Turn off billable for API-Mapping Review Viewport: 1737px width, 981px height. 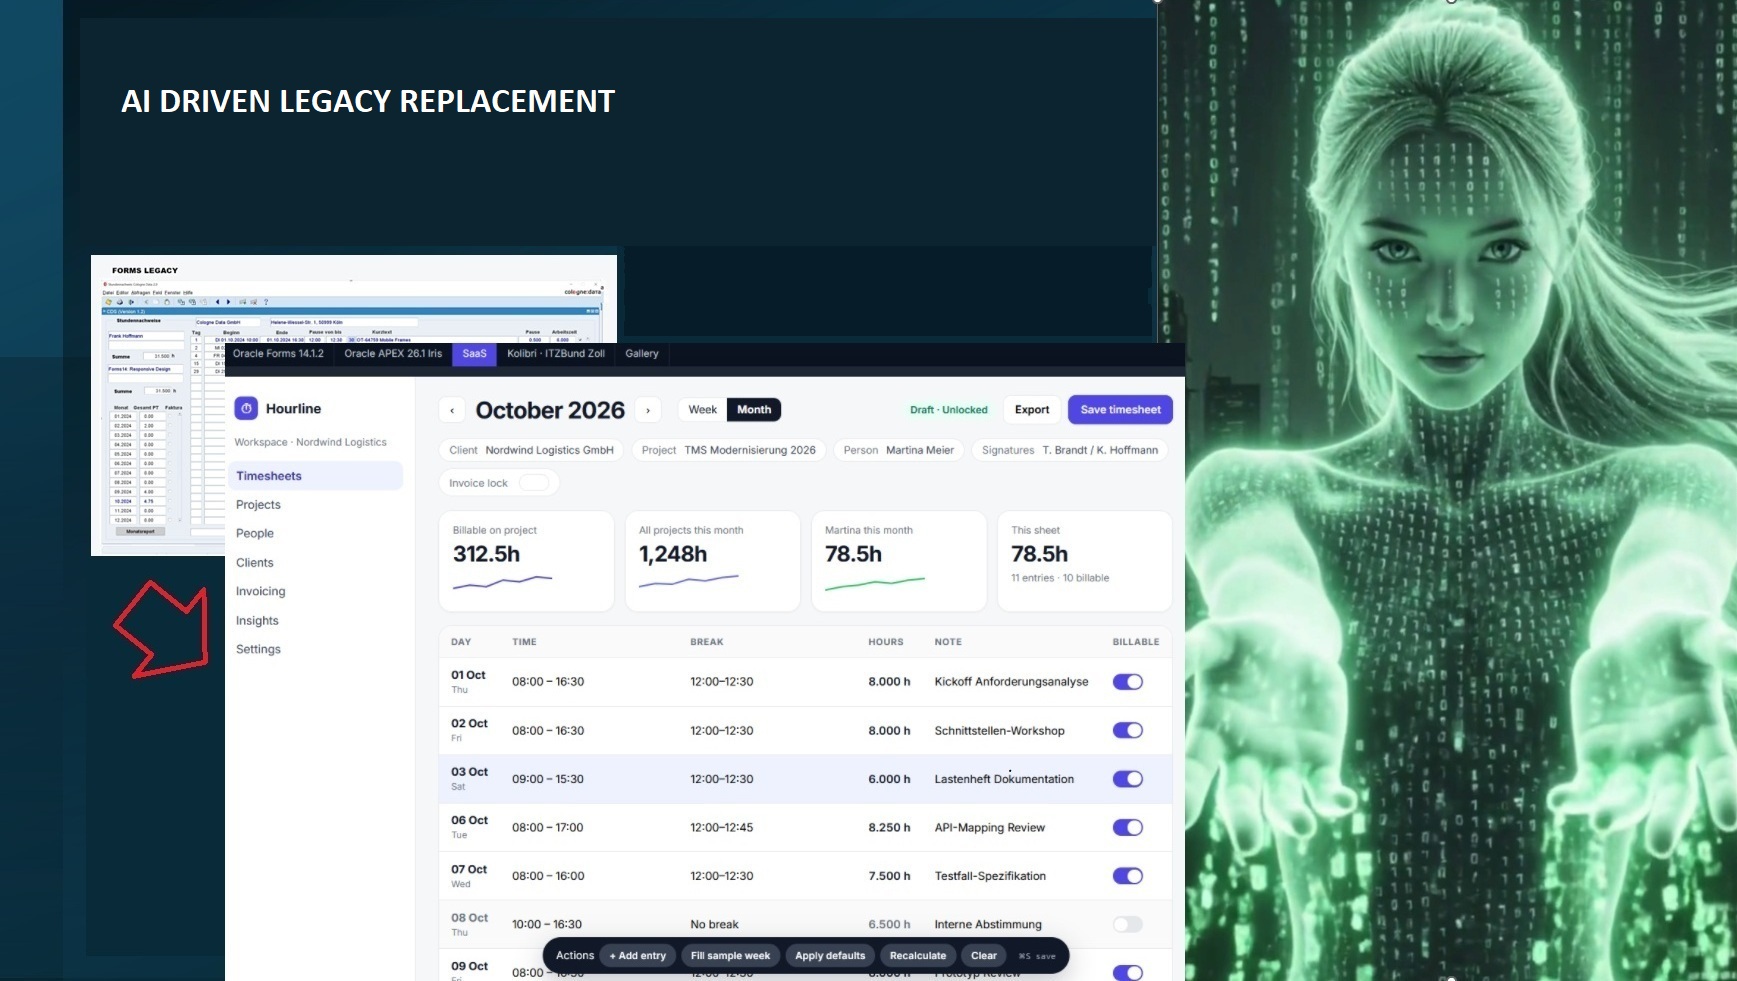click(x=1128, y=828)
